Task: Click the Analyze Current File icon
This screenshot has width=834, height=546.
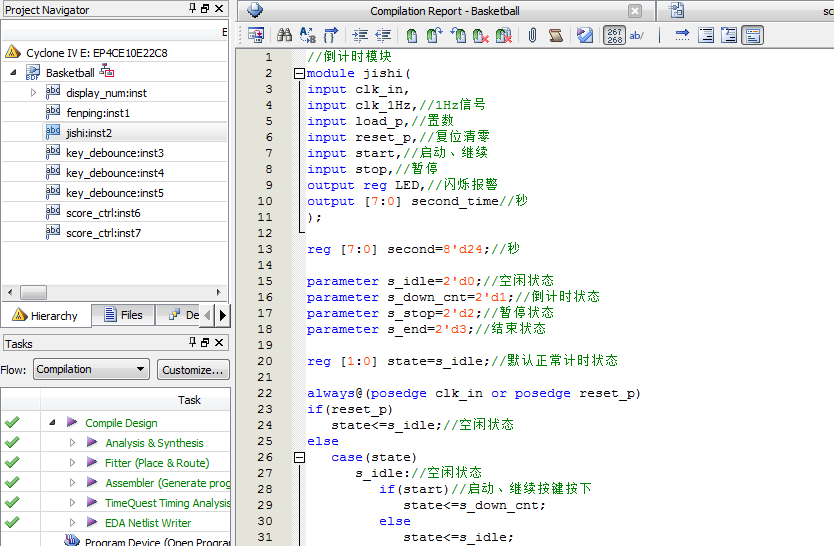Action: [x=585, y=36]
